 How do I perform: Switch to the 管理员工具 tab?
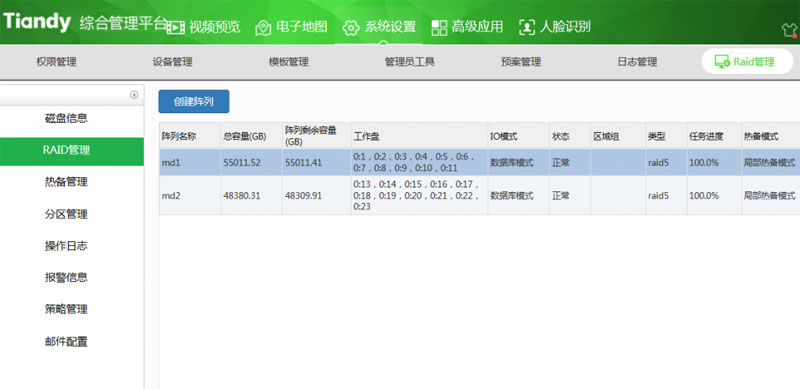click(x=410, y=62)
